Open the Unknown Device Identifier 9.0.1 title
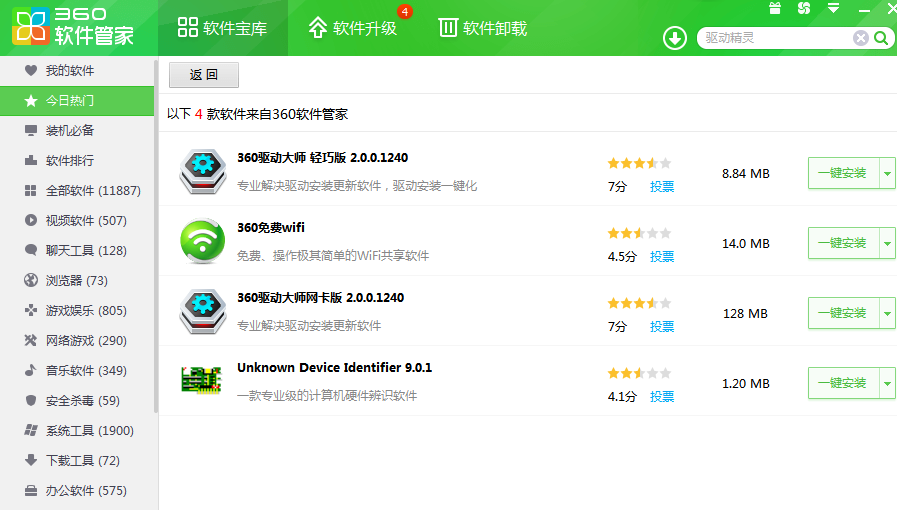Screen dimensions: 897x510 pos(335,368)
